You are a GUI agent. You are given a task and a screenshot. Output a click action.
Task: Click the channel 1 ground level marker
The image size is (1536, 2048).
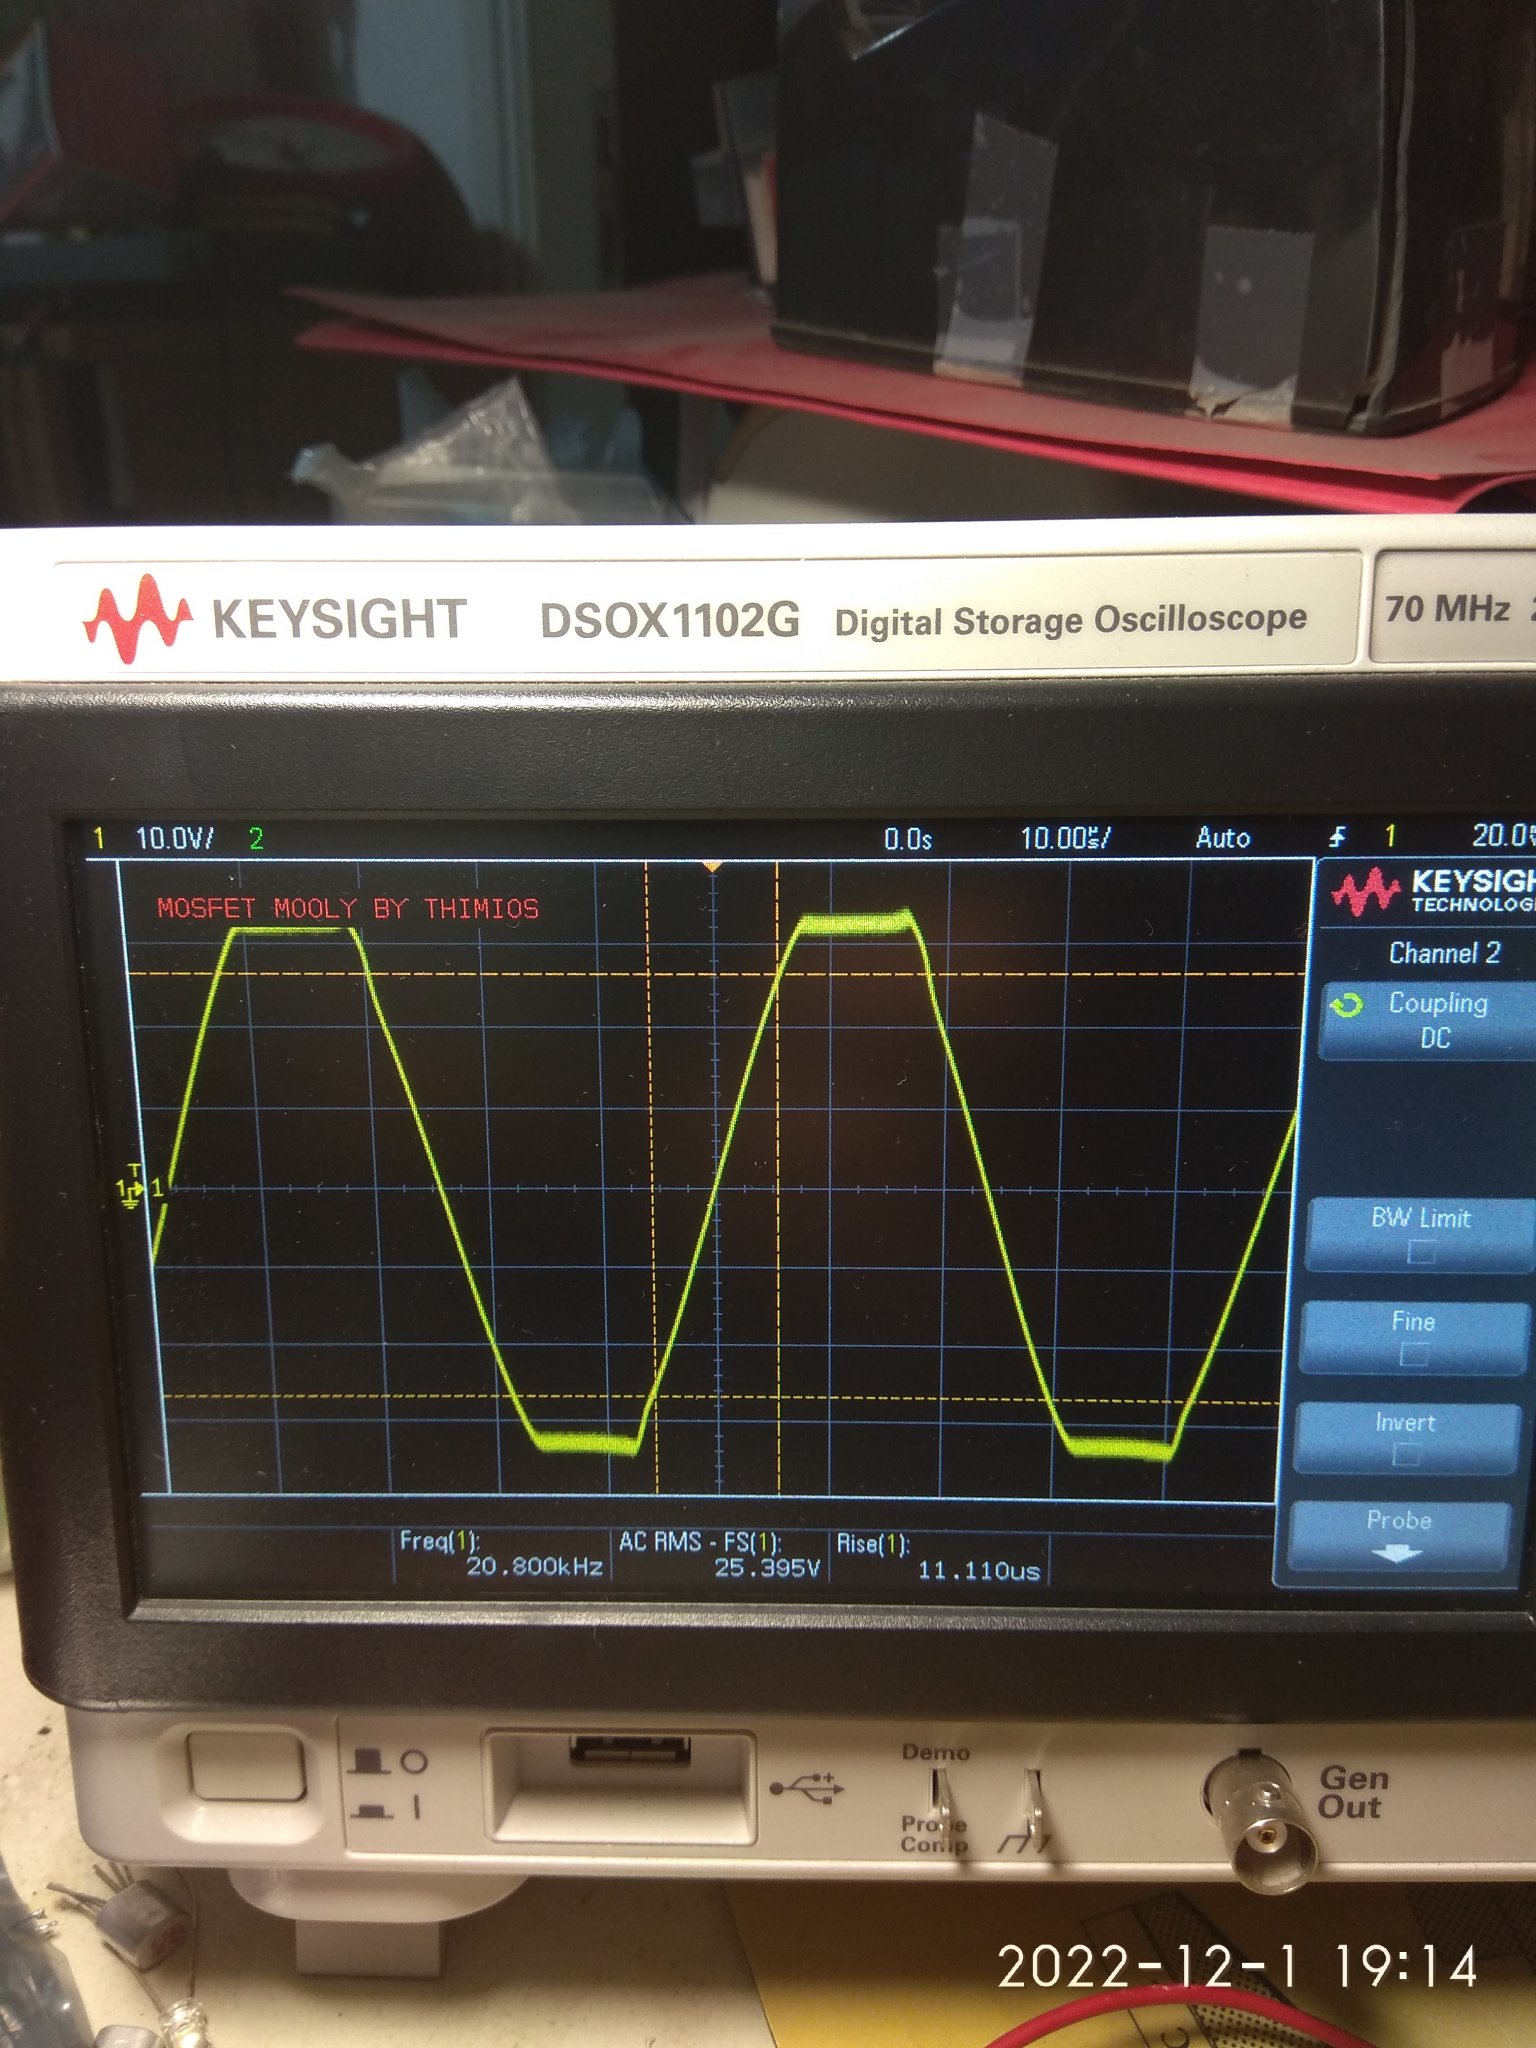131,1190
